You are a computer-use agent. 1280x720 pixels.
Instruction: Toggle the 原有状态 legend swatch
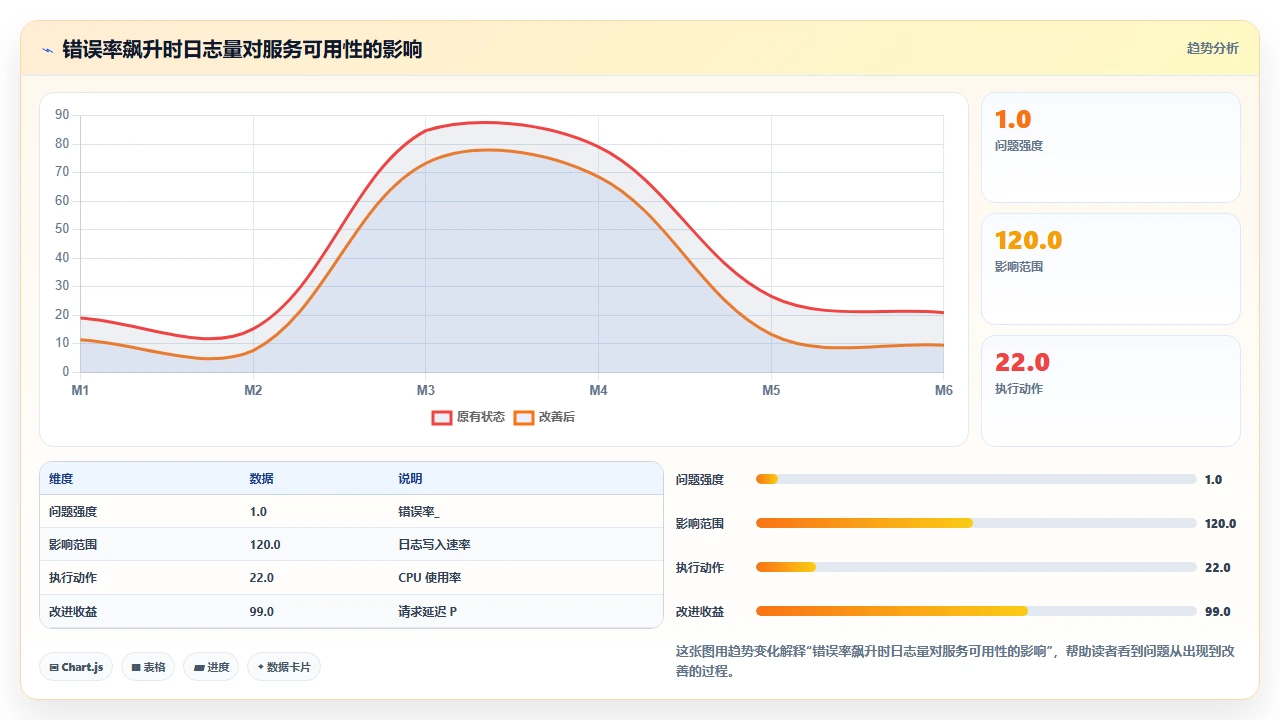442,417
